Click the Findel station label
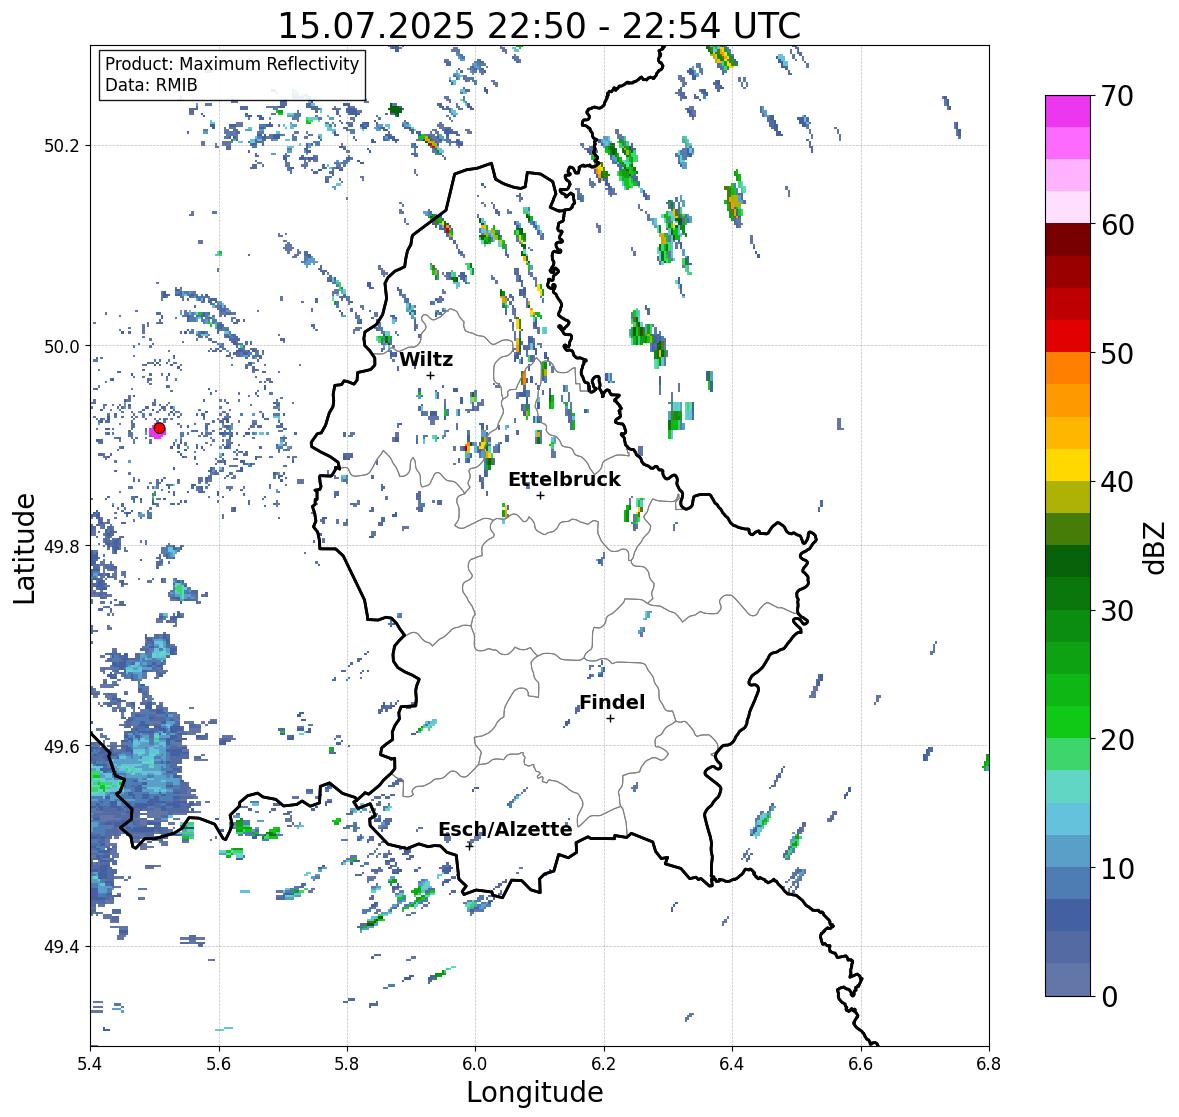Image resolution: width=1179 pixels, height=1117 pixels. [x=612, y=702]
